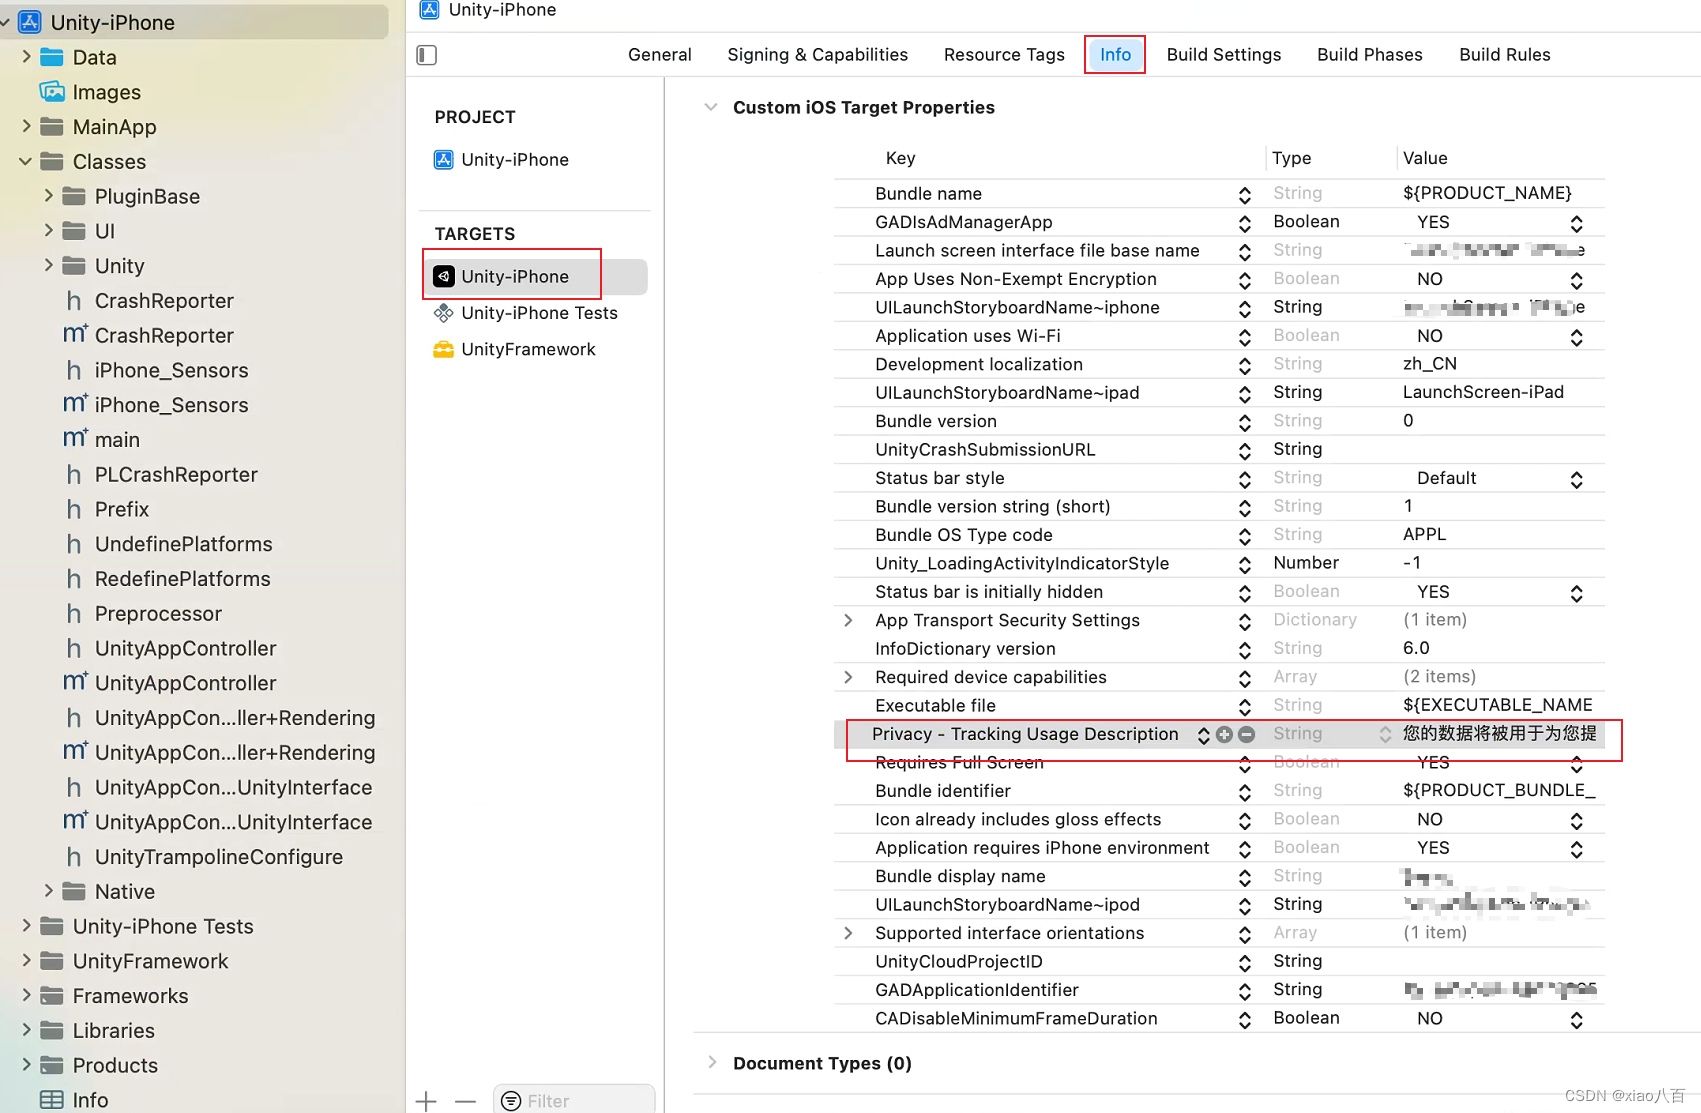The image size is (1701, 1113).
Task: Toggle Status bar is initially hidden value
Action: (1577, 593)
